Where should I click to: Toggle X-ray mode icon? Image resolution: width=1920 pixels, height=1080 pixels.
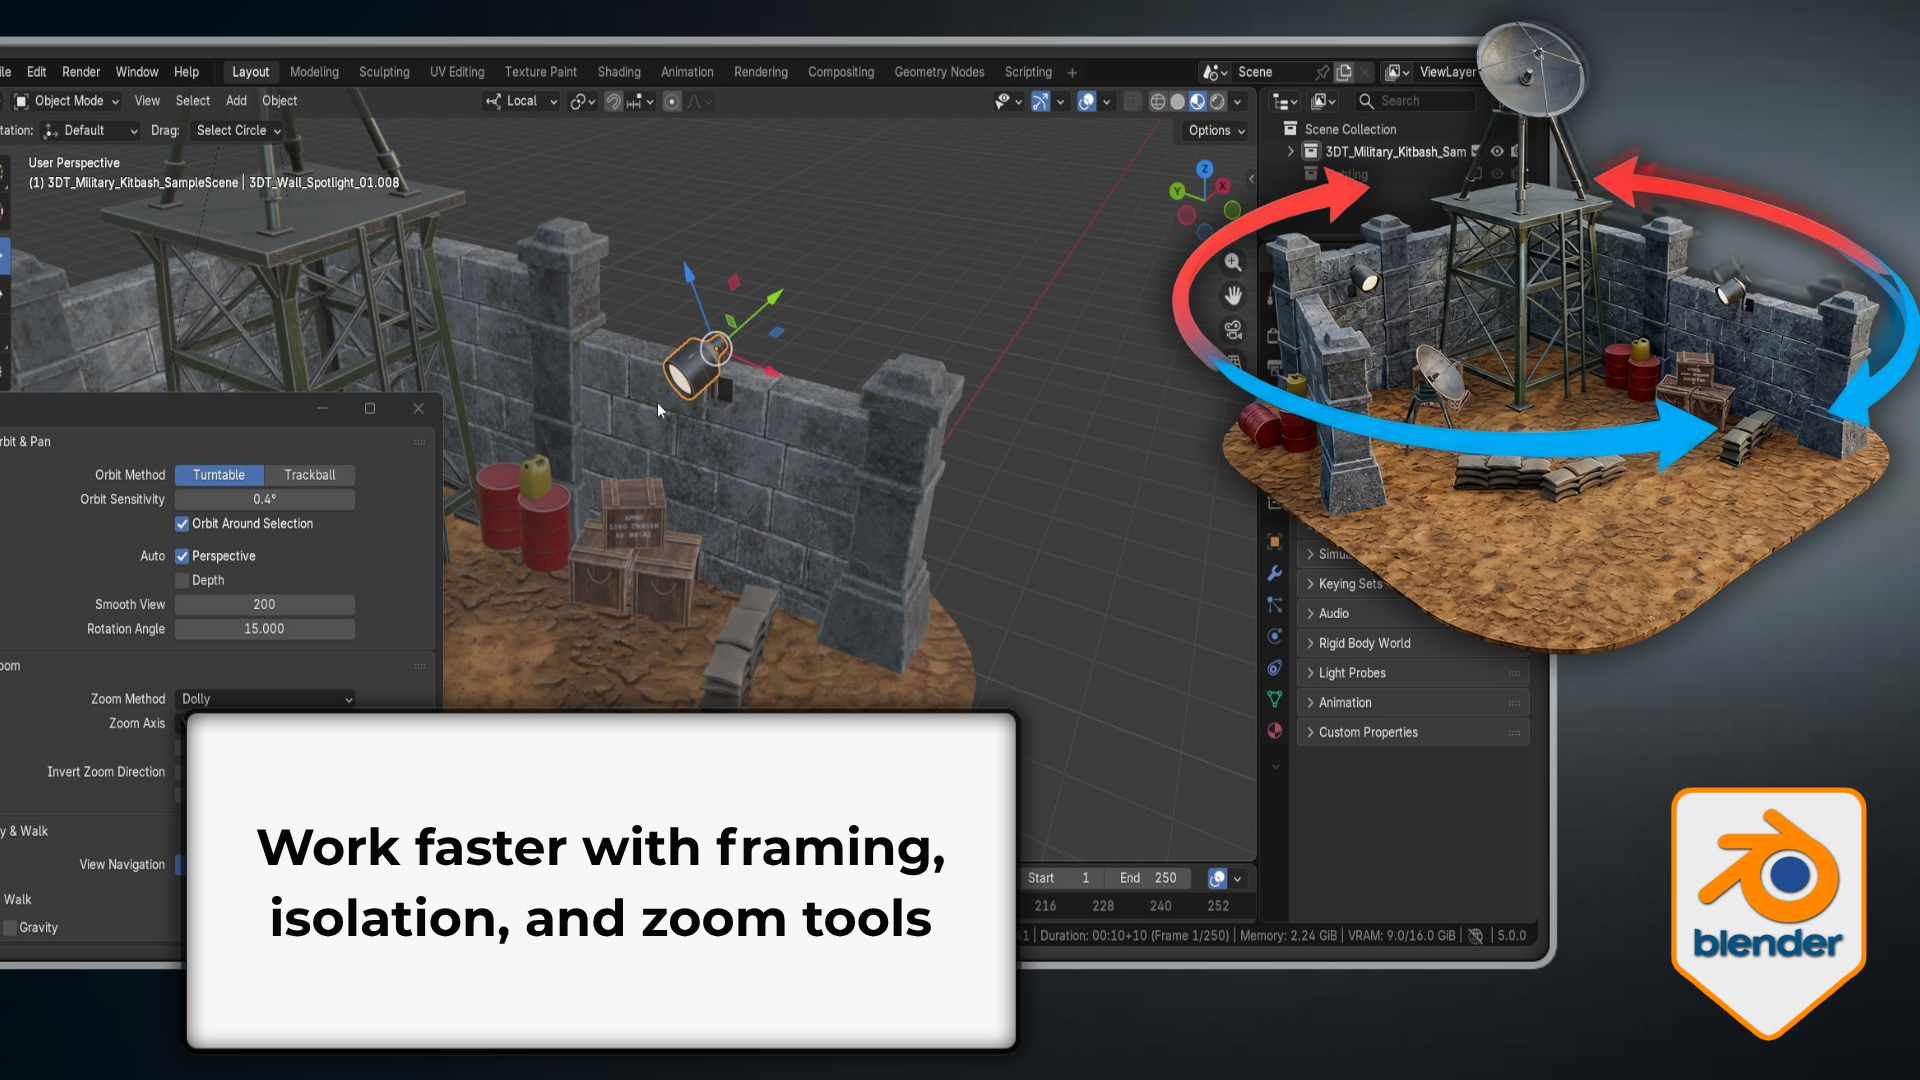coord(1132,101)
